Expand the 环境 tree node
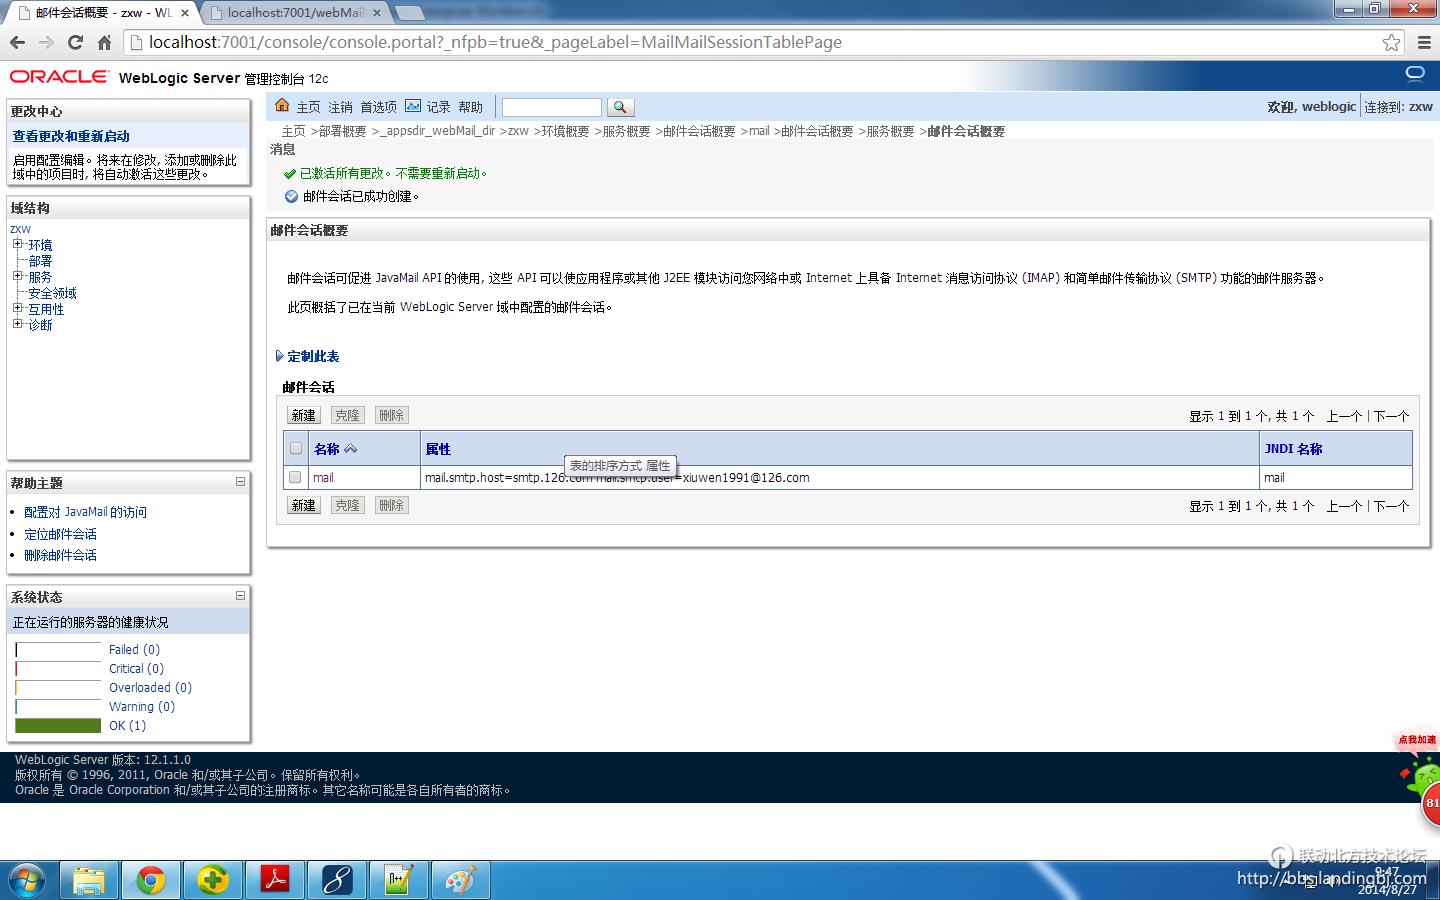This screenshot has width=1440, height=900. [17, 244]
